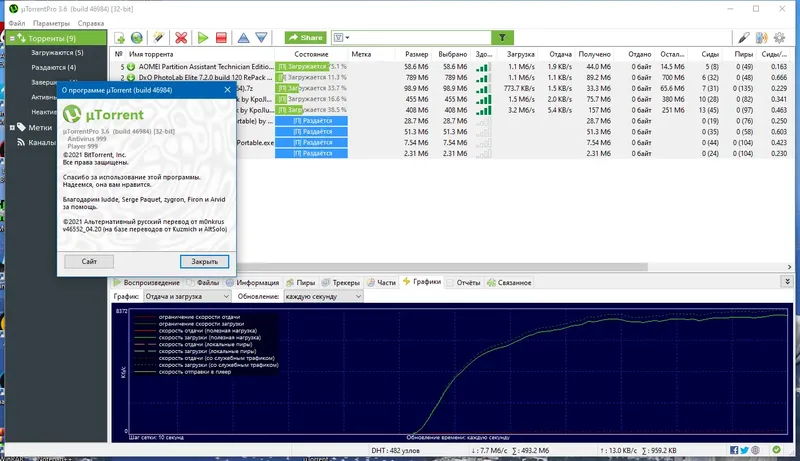800x461 pixels.
Task: Switch to the Информация tab
Action: (x=253, y=283)
